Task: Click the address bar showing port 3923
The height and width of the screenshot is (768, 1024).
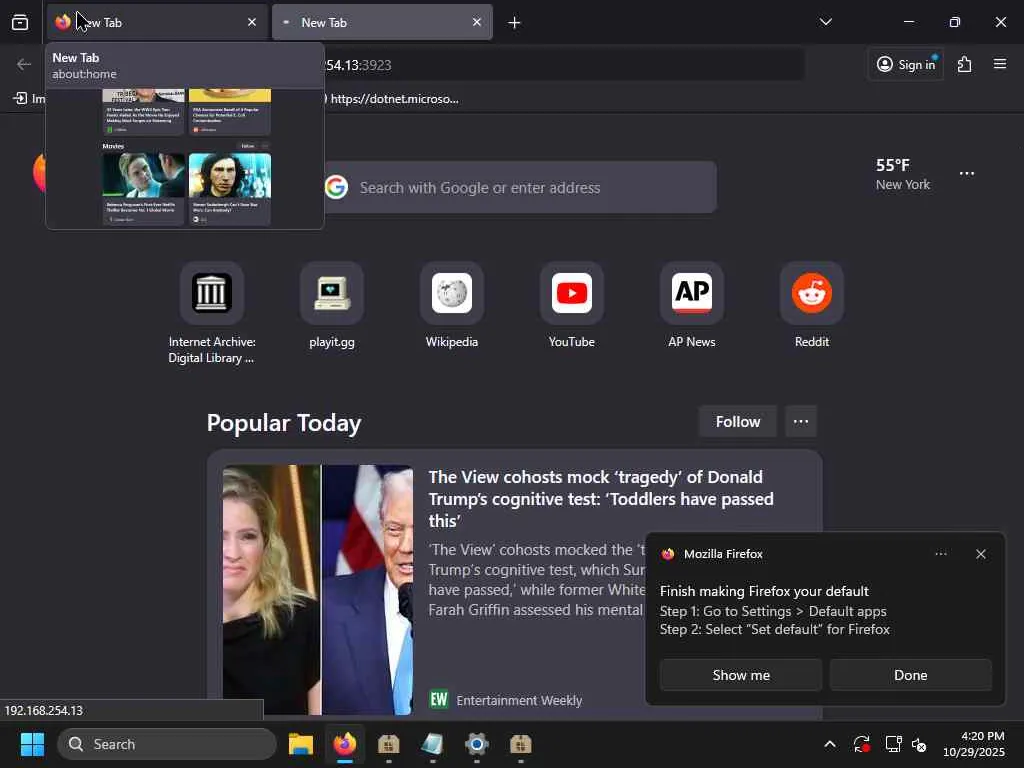Action: (x=562, y=65)
